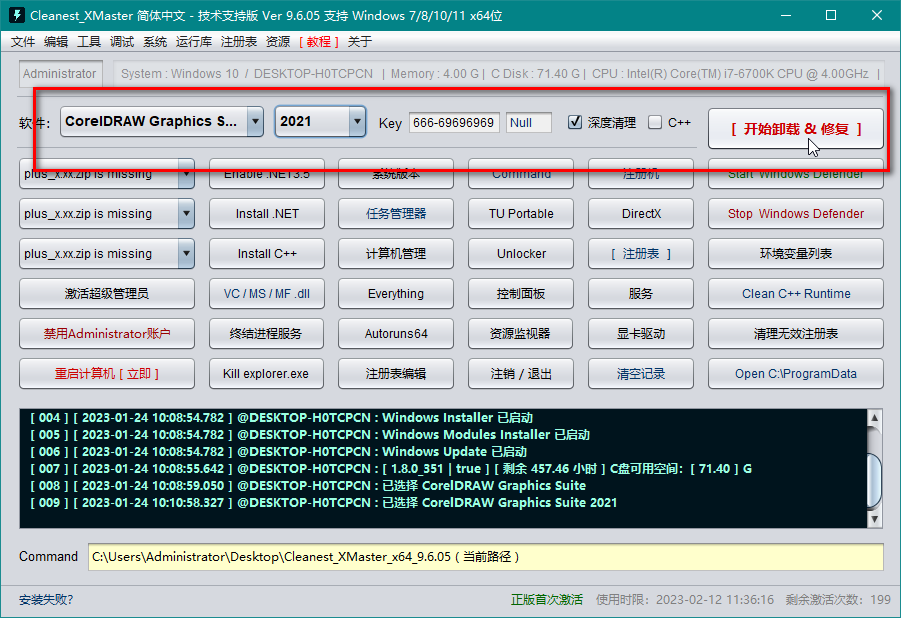901x618 pixels.
Task: Open the 文件 menu
Action: [x=23, y=41]
